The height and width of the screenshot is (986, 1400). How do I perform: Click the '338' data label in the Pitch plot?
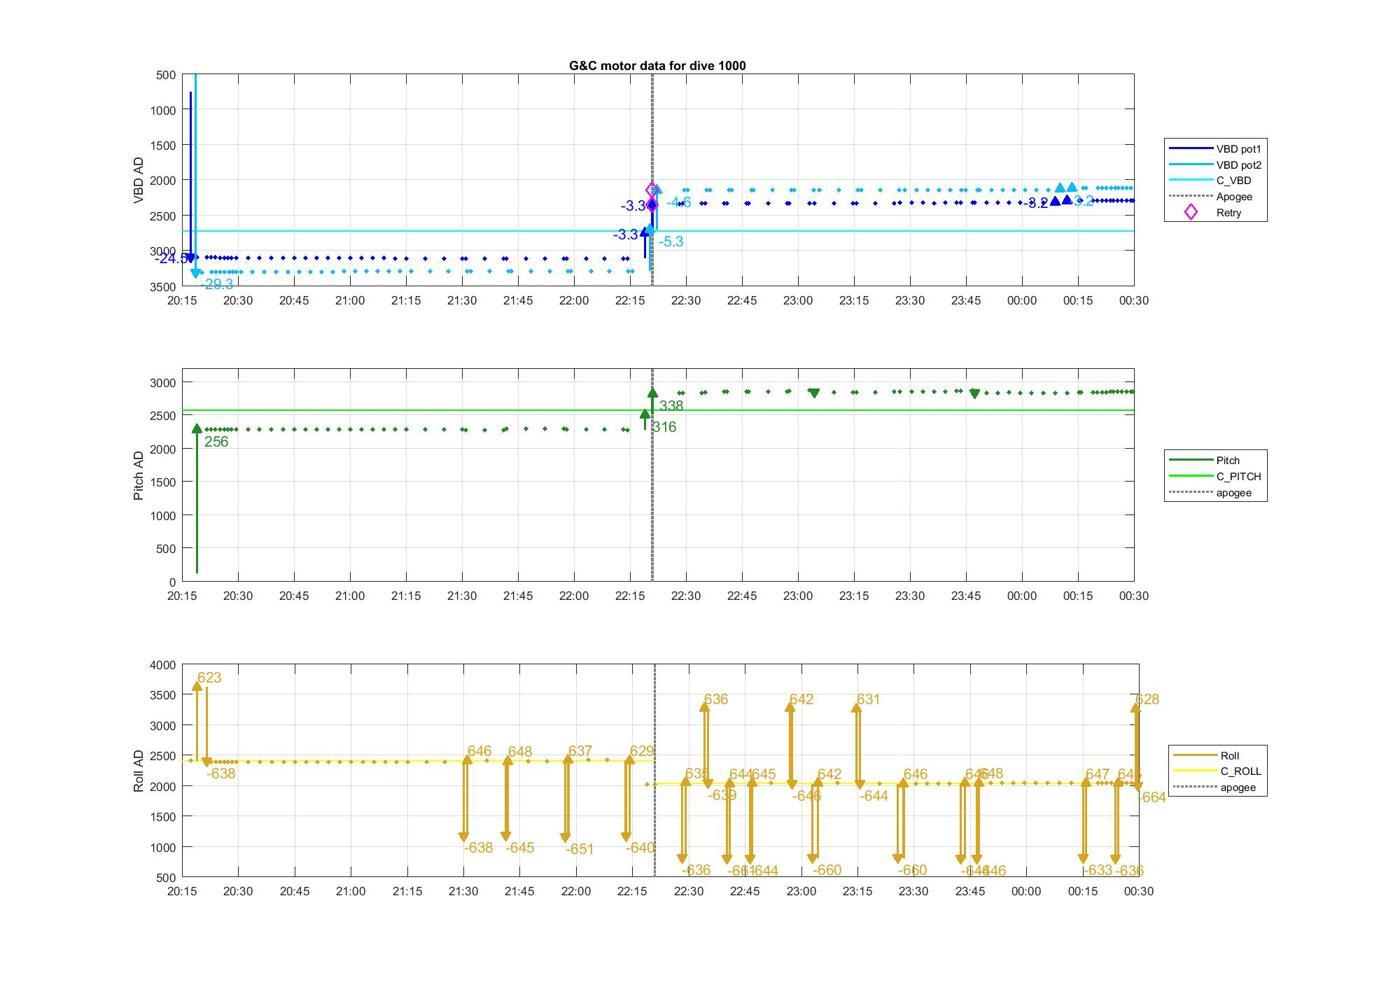pos(671,407)
